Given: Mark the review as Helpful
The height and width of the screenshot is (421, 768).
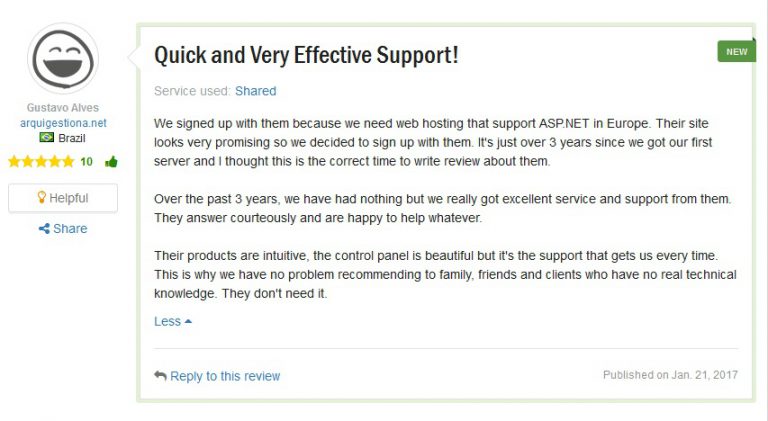Looking at the screenshot, I should click(x=62, y=198).
